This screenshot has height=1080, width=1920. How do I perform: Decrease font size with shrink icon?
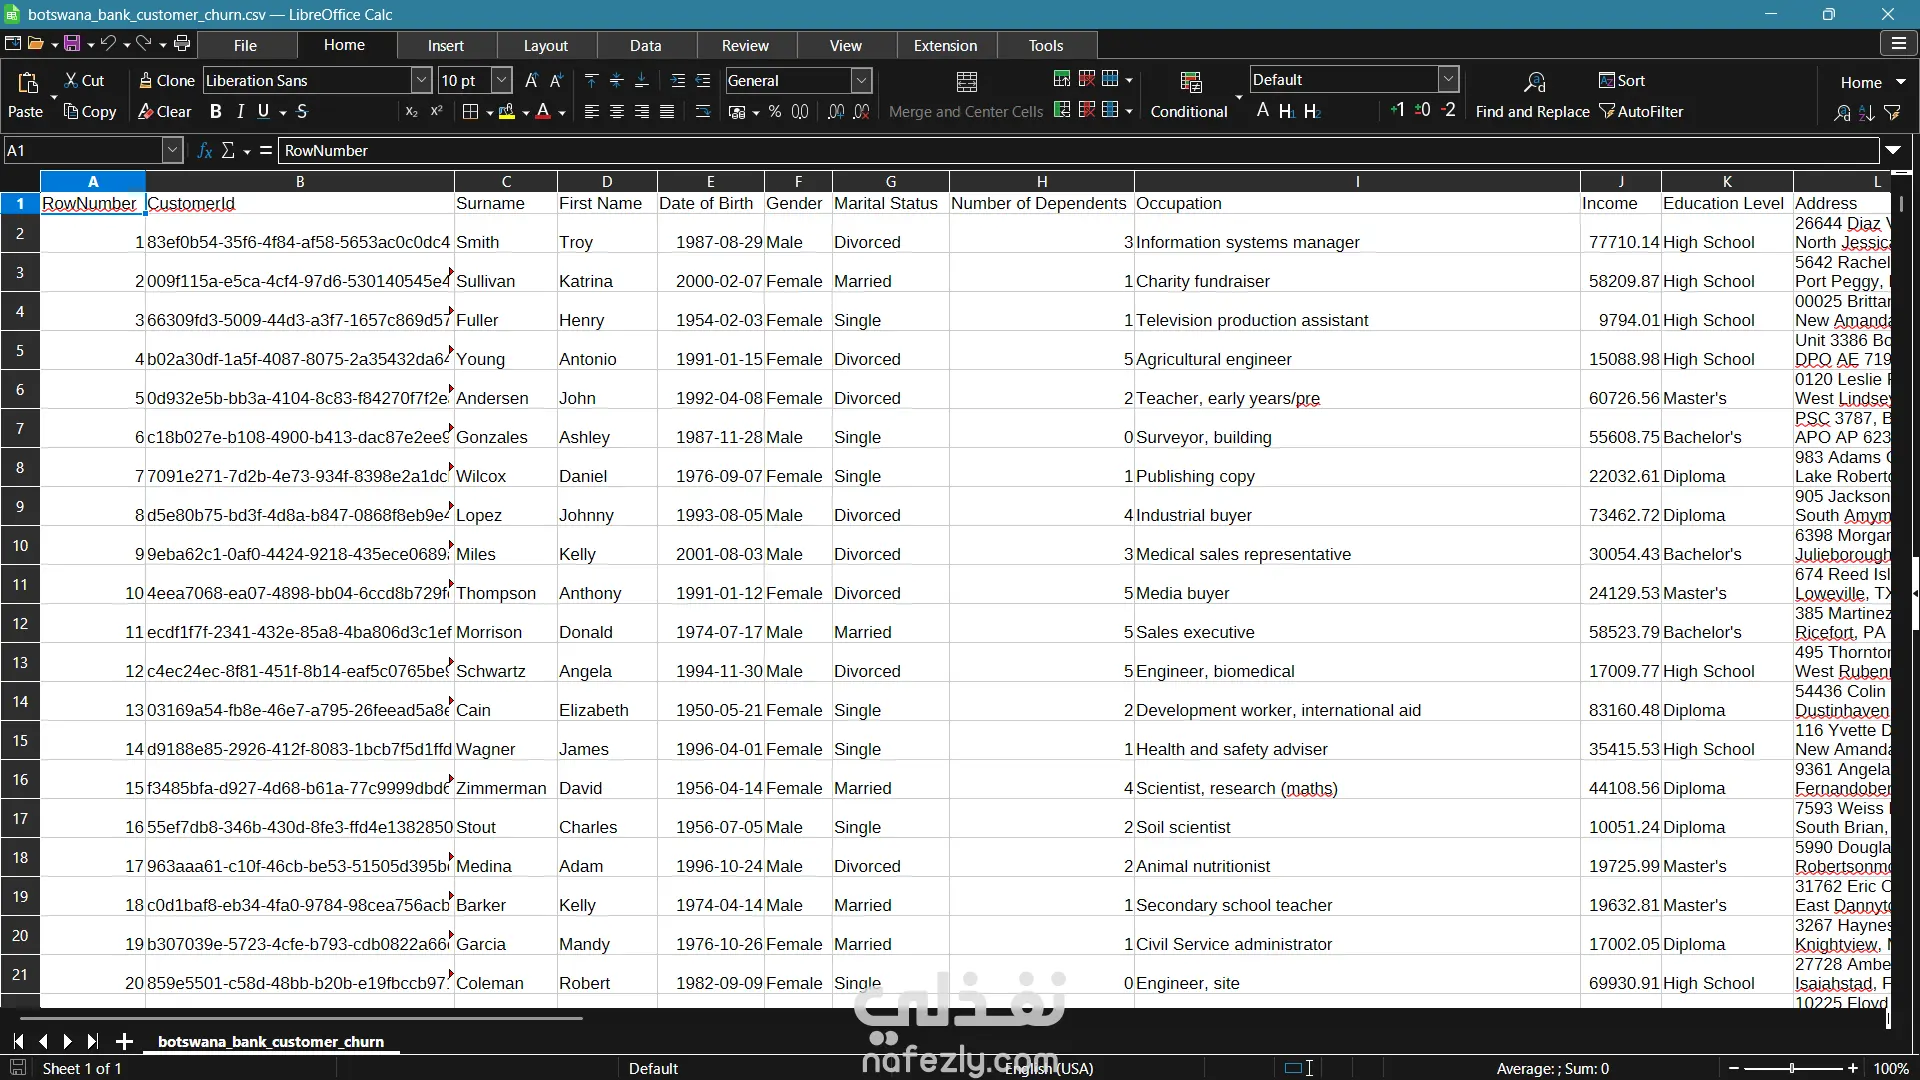[557, 81]
